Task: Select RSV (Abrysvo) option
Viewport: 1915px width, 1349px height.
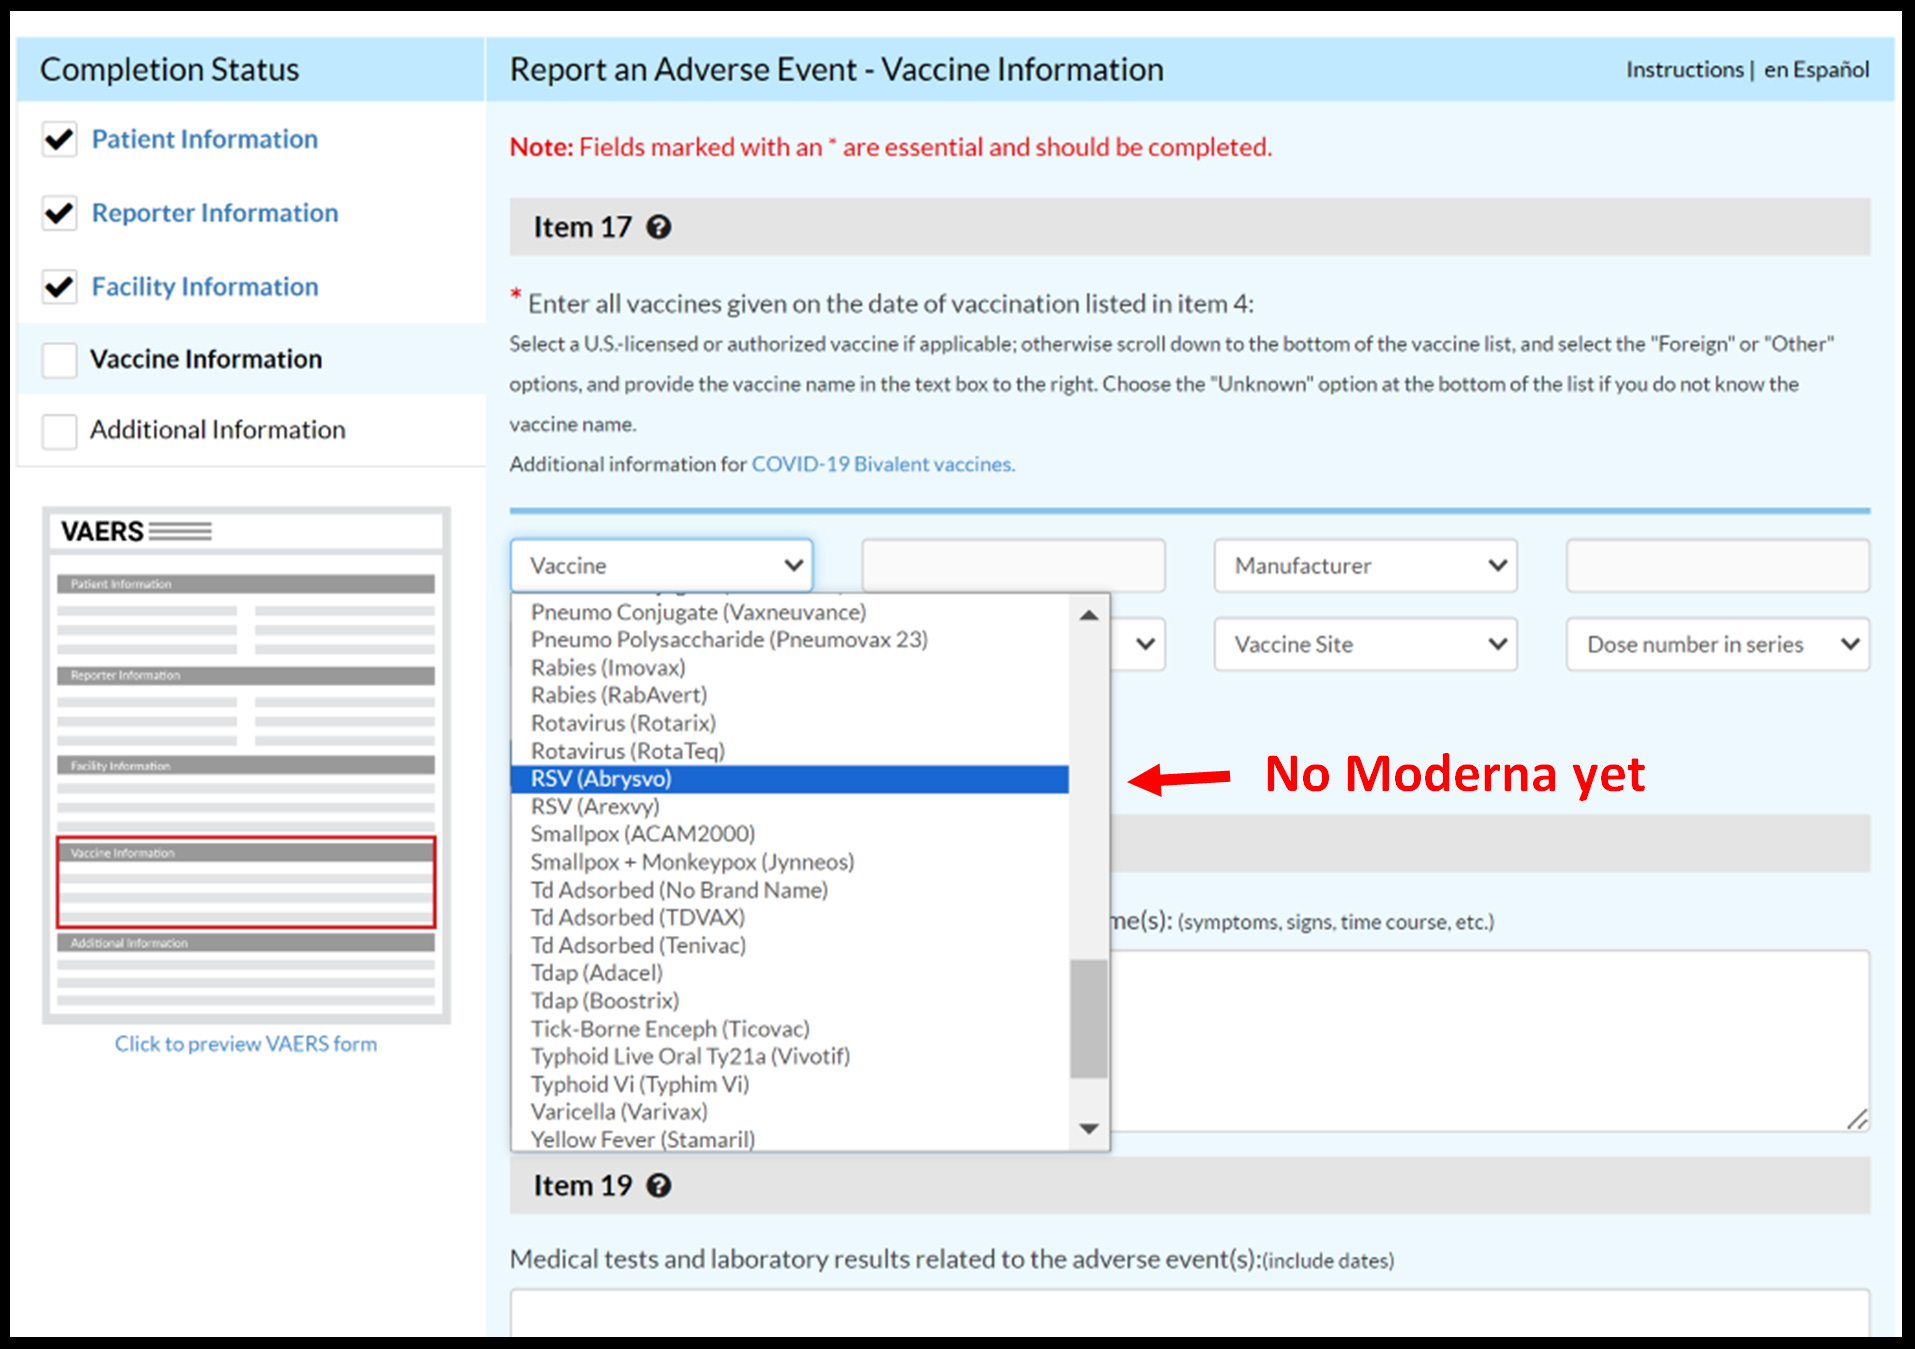Action: coord(789,779)
